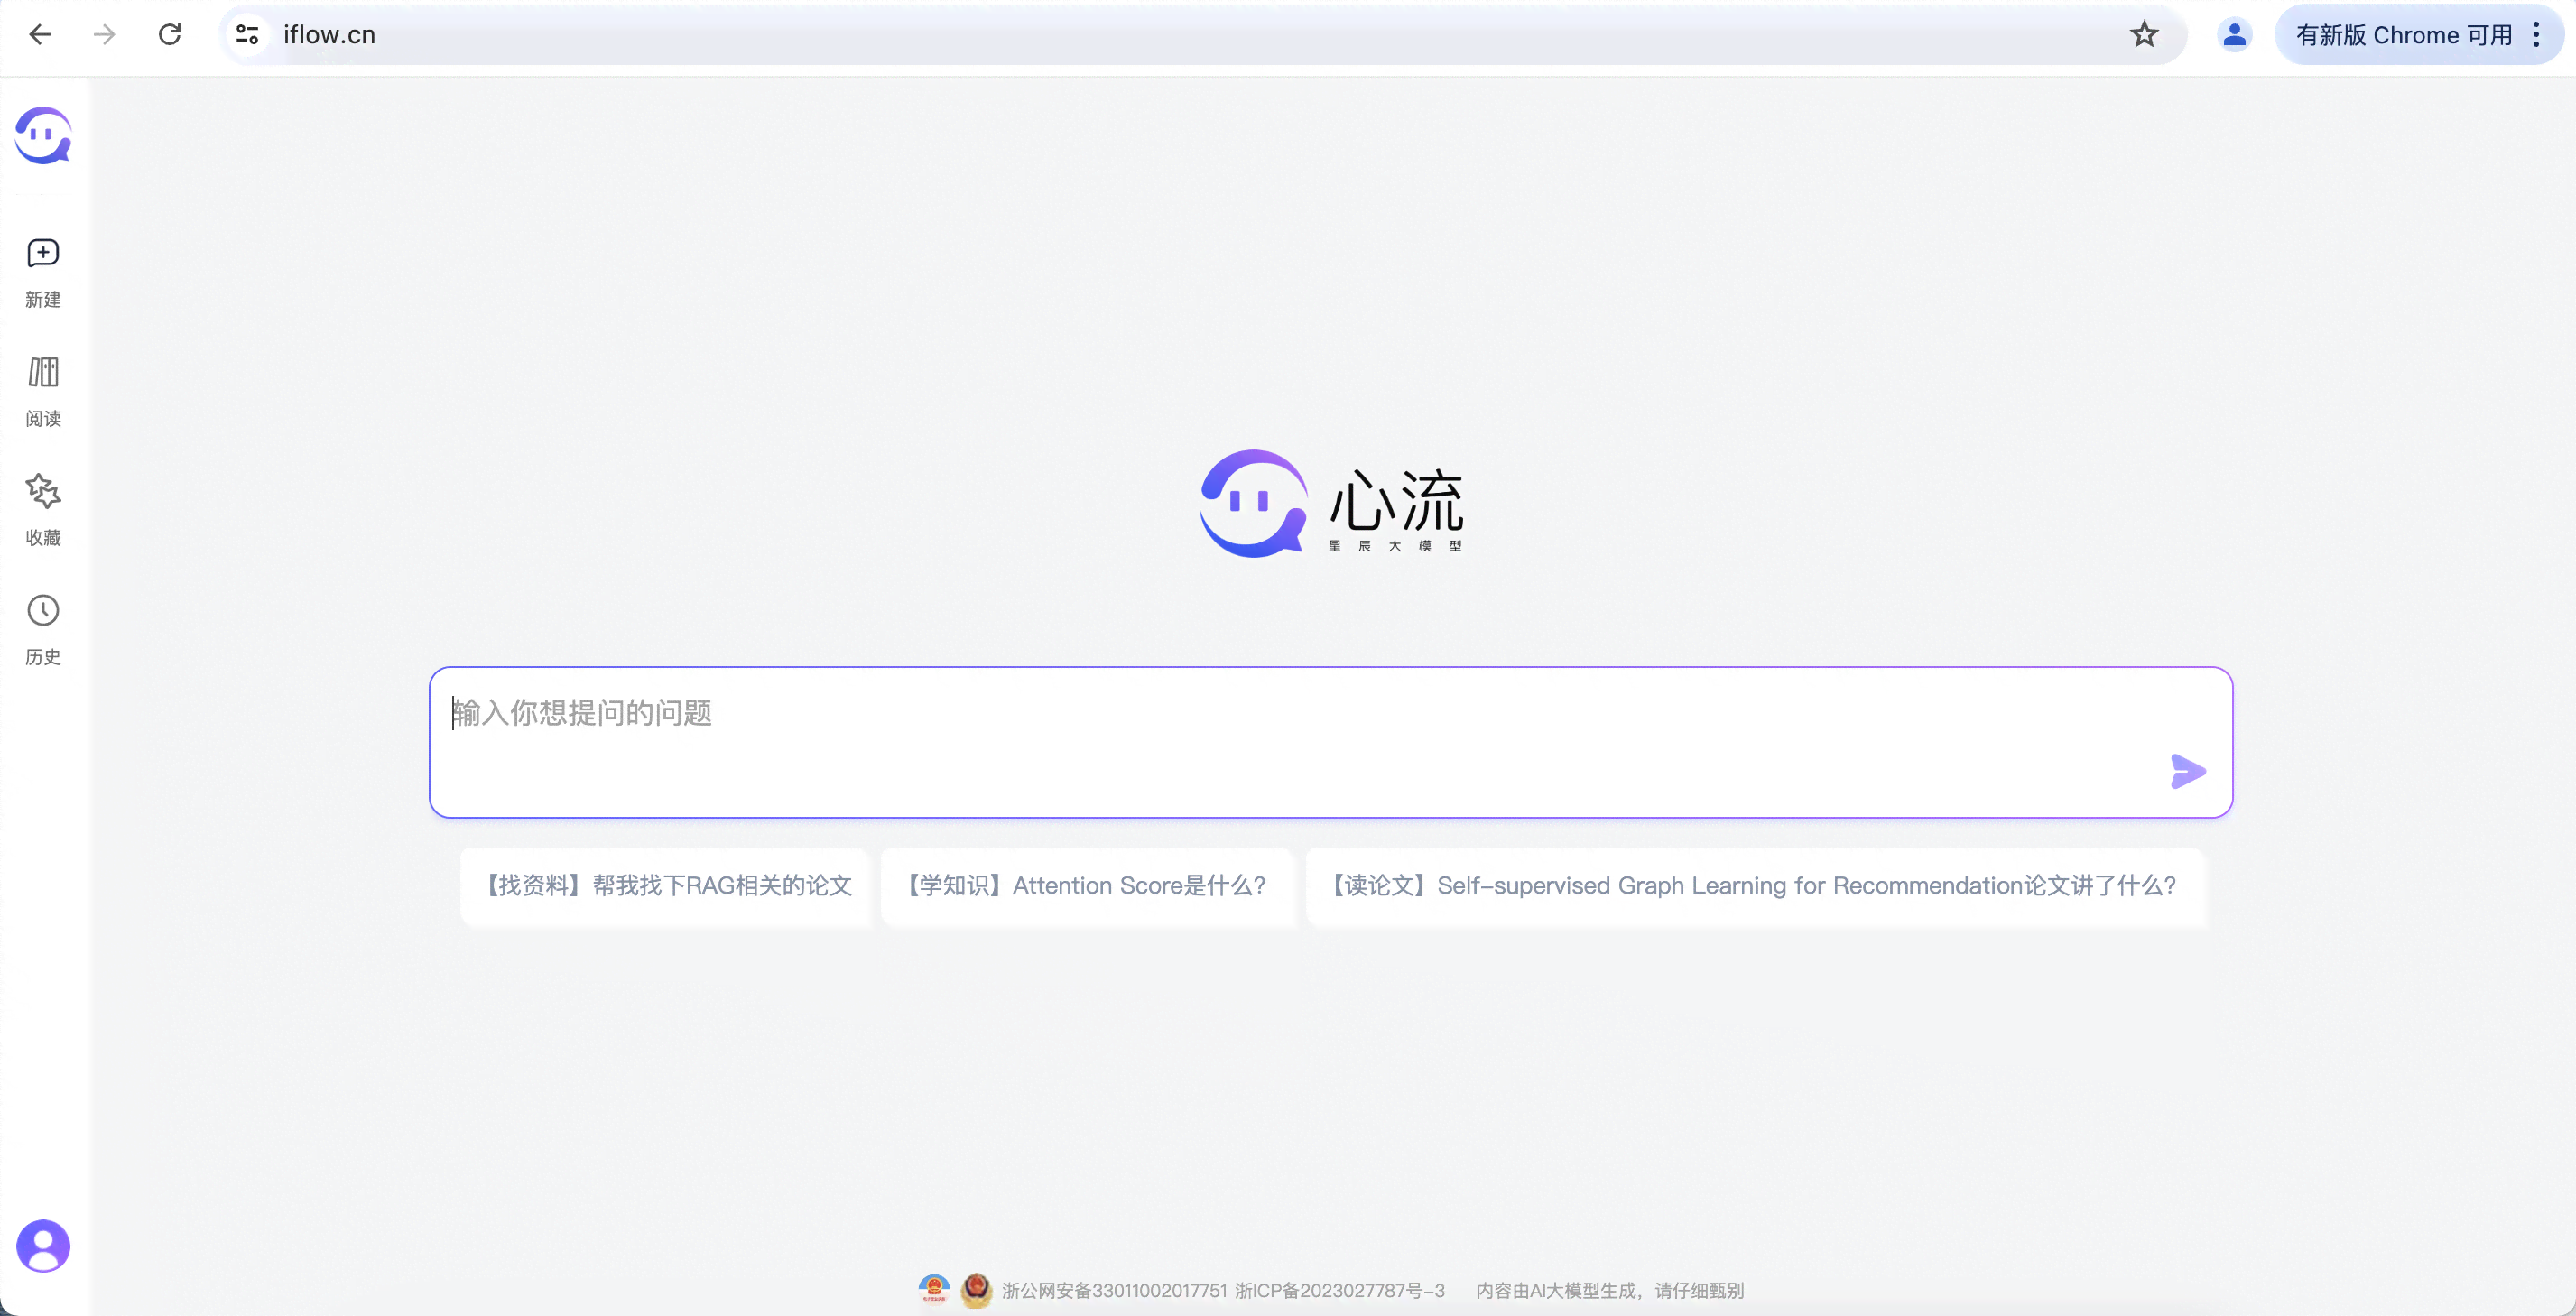Open the 收藏 favorites section
This screenshot has height=1316, width=2576.
point(43,511)
